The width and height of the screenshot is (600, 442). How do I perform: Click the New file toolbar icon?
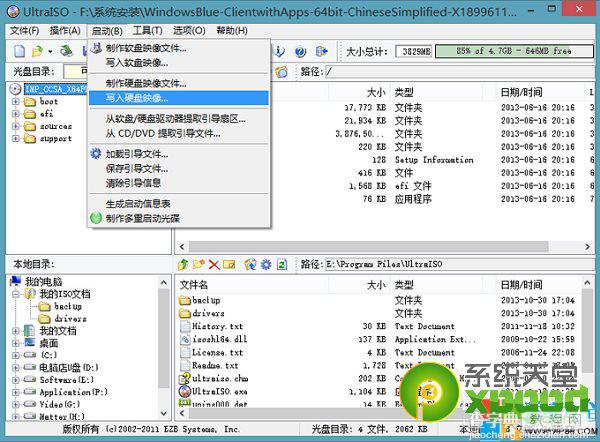click(20, 51)
